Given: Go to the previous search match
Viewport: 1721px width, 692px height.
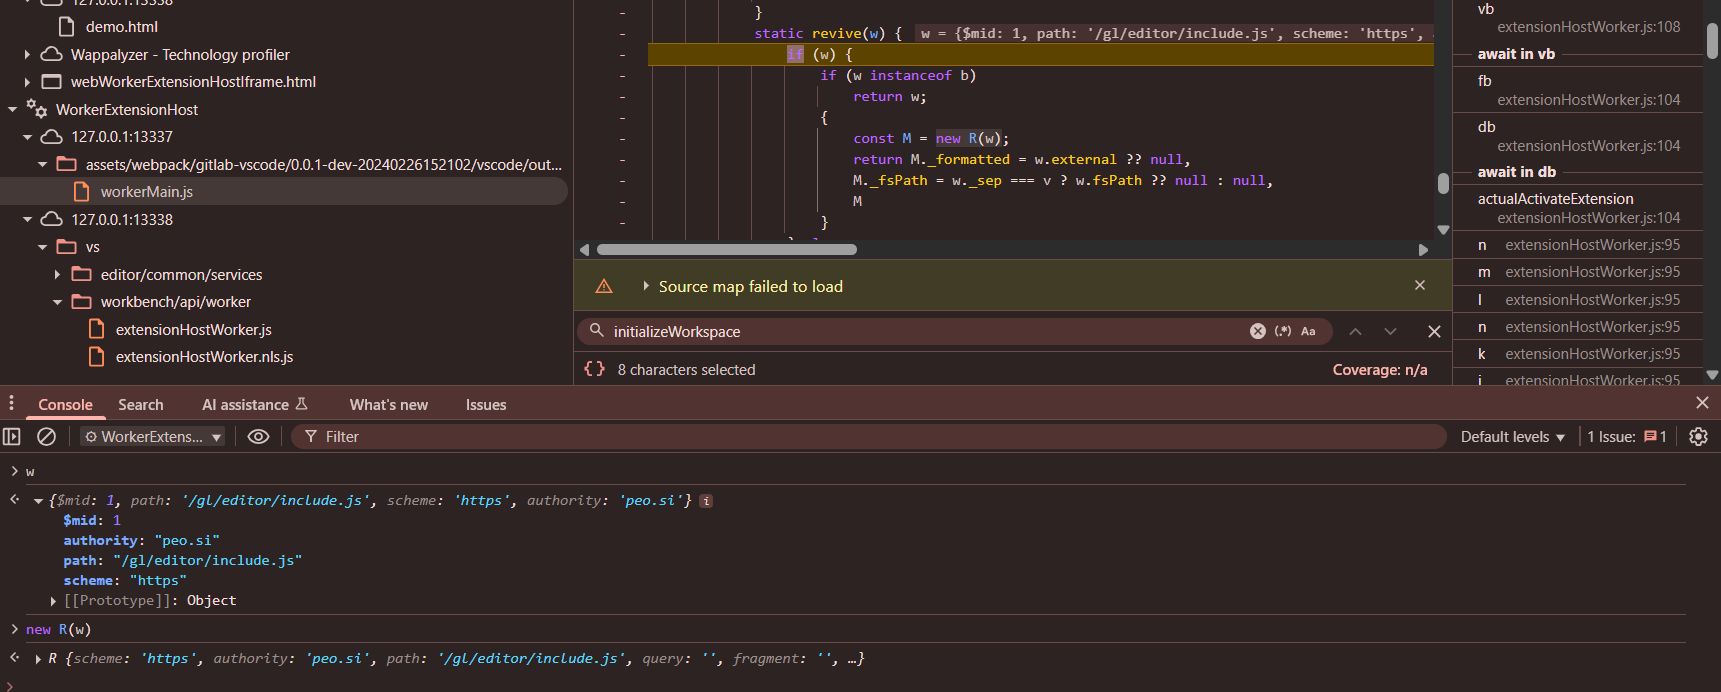Looking at the screenshot, I should (x=1355, y=331).
